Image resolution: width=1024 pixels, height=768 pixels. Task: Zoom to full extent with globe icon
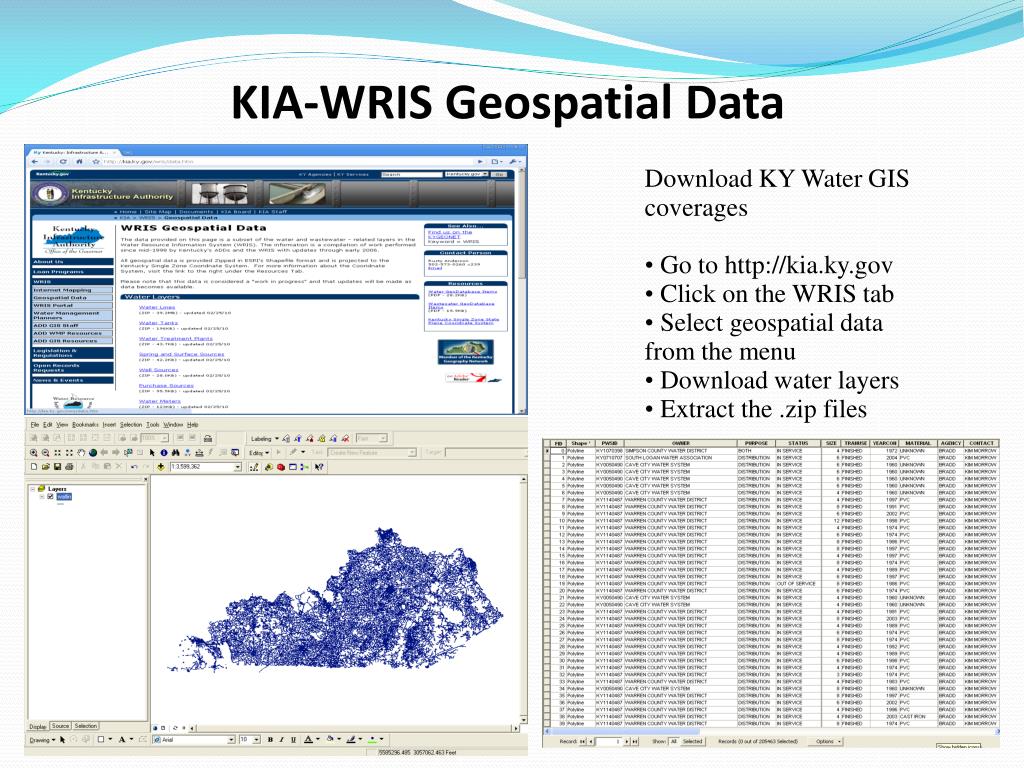pos(93,453)
